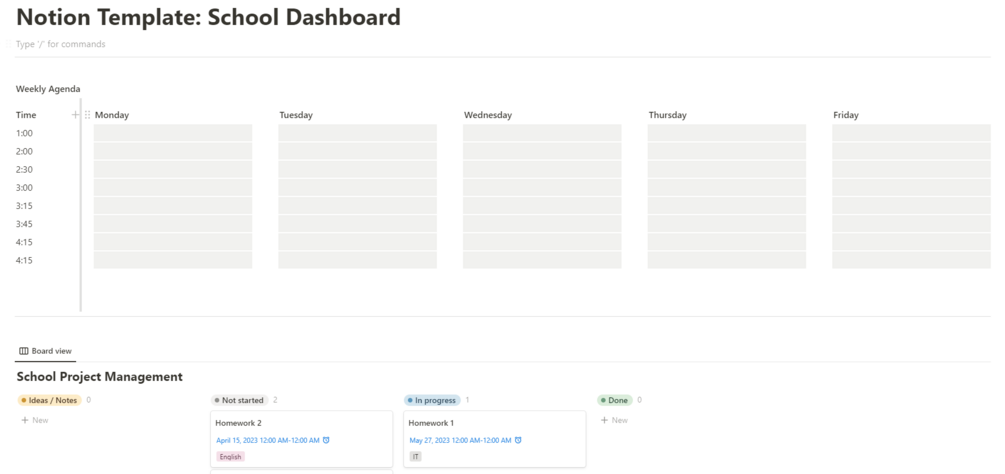Add new card under Done column
1005x474 pixels.
pos(614,420)
